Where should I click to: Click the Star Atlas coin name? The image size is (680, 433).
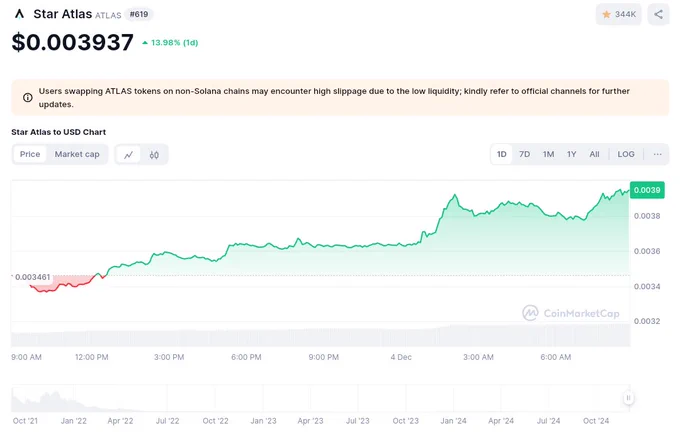(x=63, y=14)
